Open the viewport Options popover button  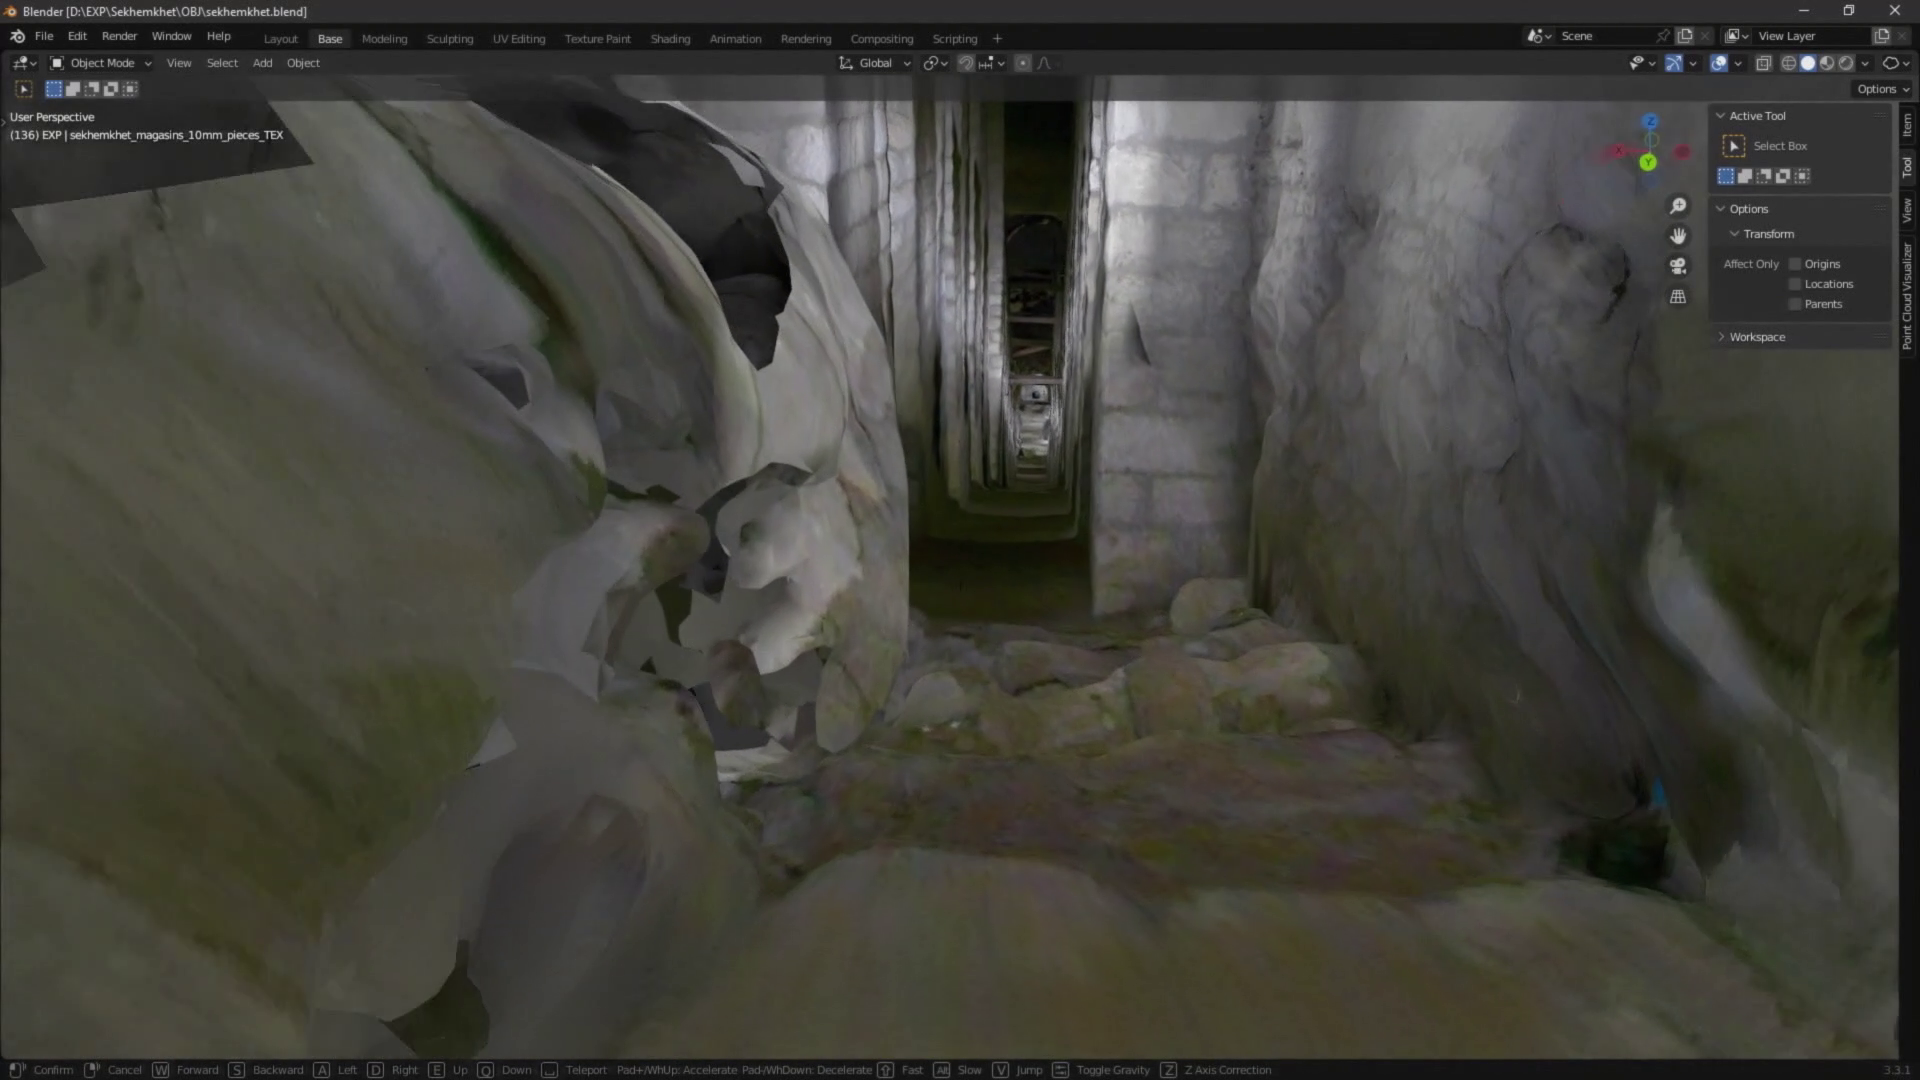tap(1882, 89)
